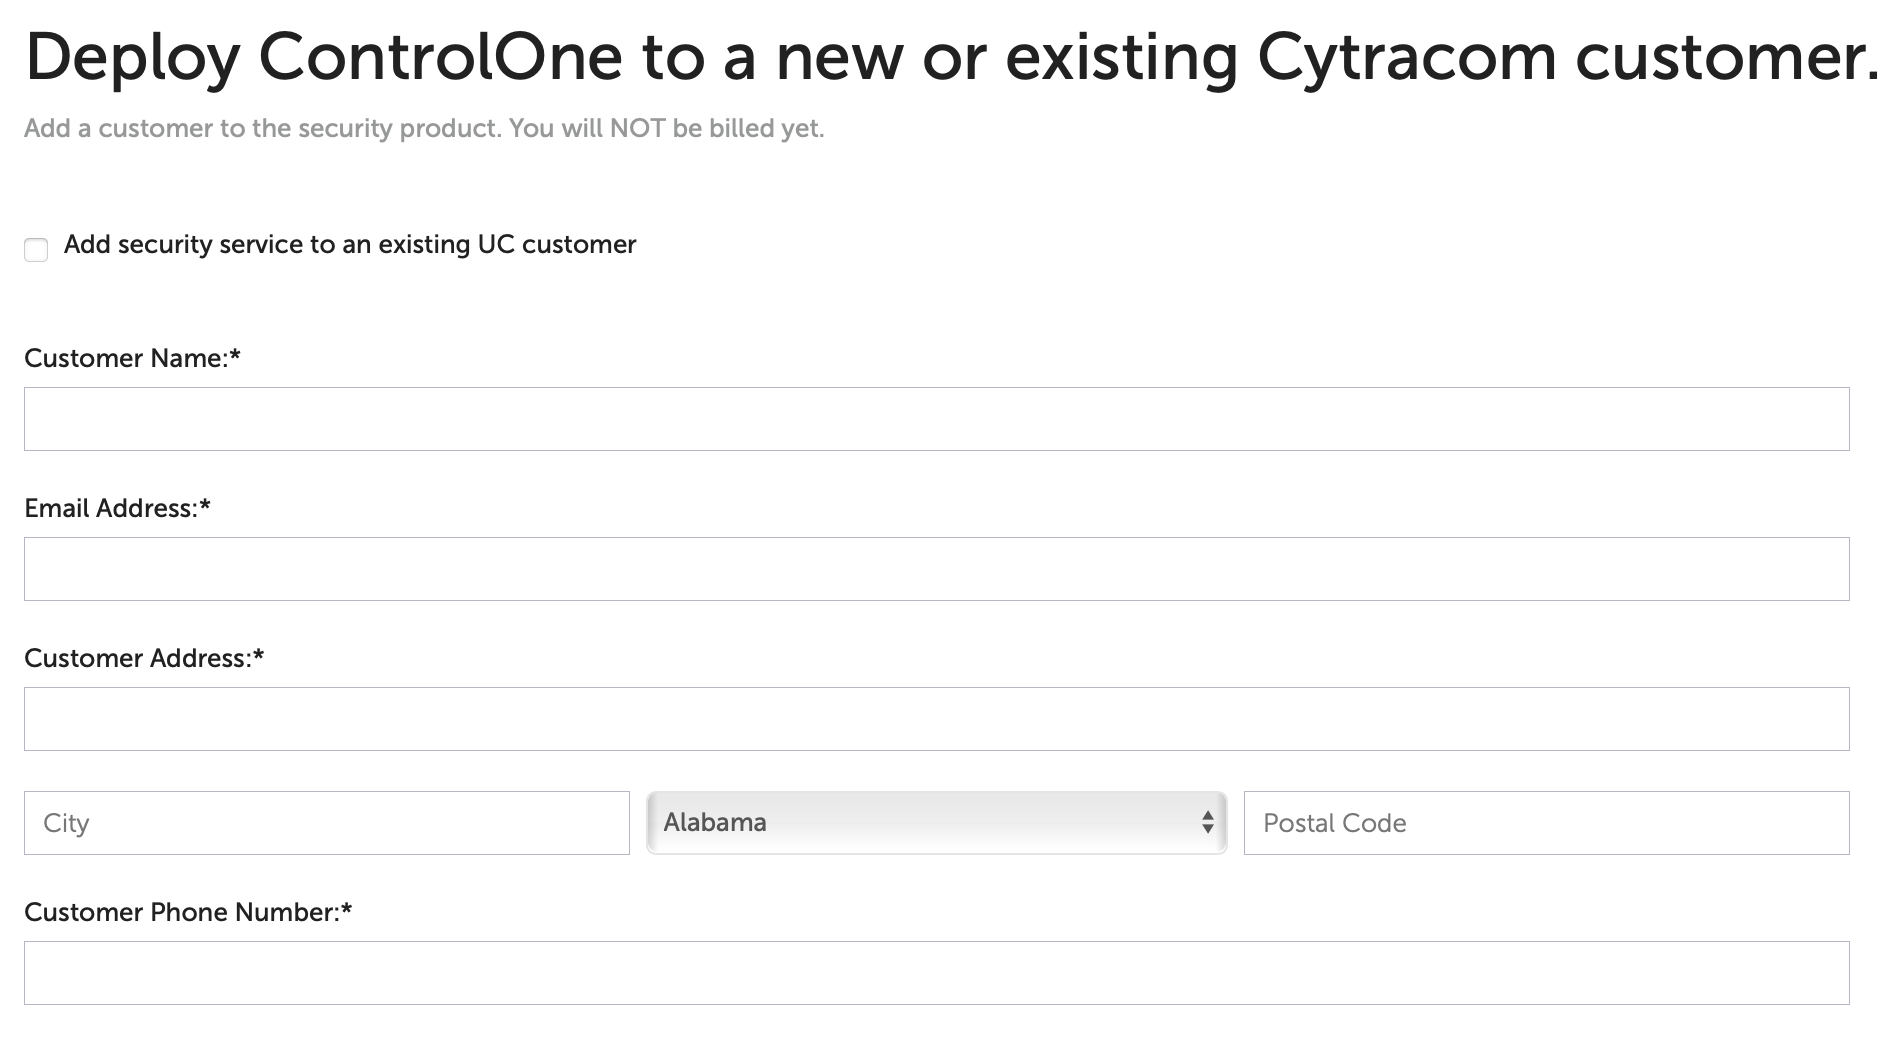Select the Email Address input

pyautogui.click(x=937, y=568)
